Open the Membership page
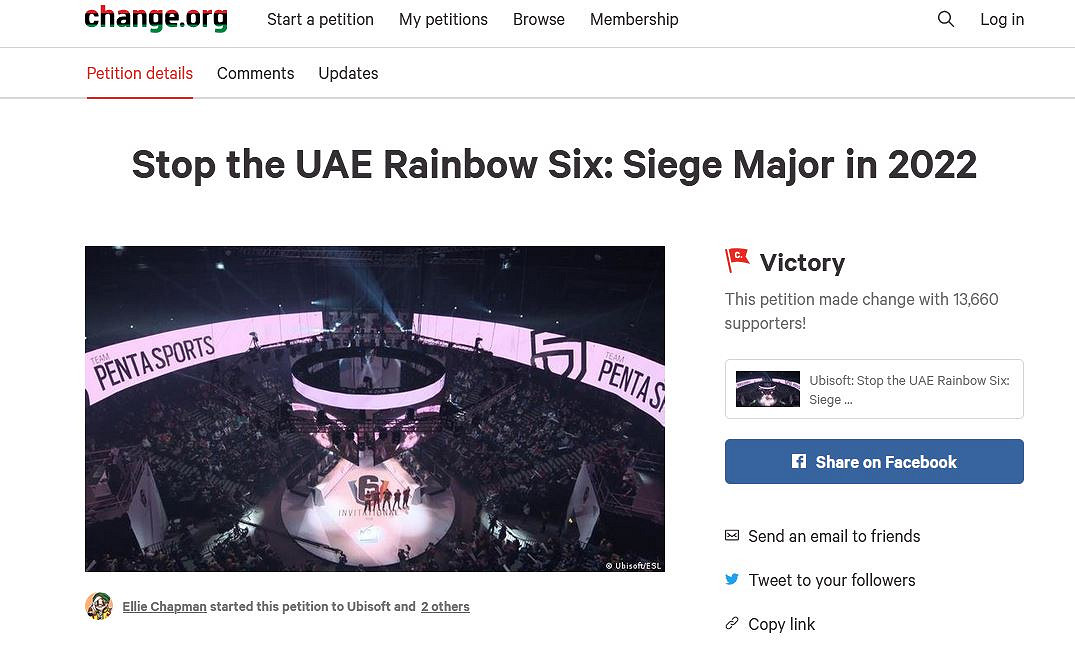Viewport: 1075px width, 649px height. pos(634,19)
